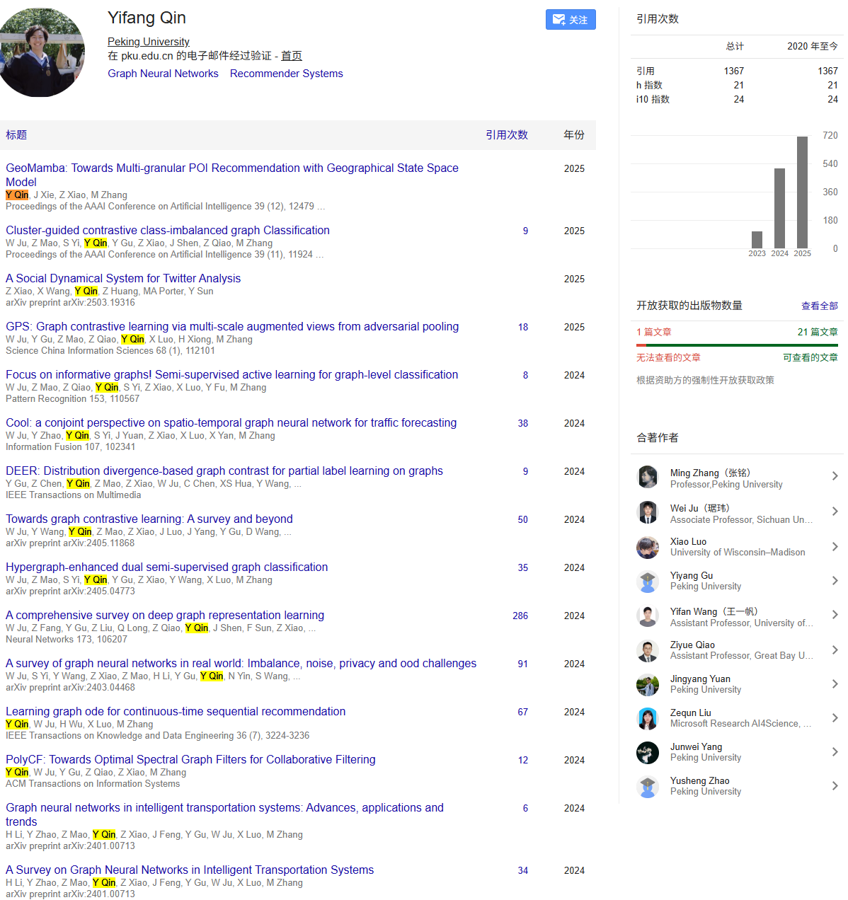848x900 pixels.
Task: Click the blue follow button with envelope icon
Action: tap(570, 20)
